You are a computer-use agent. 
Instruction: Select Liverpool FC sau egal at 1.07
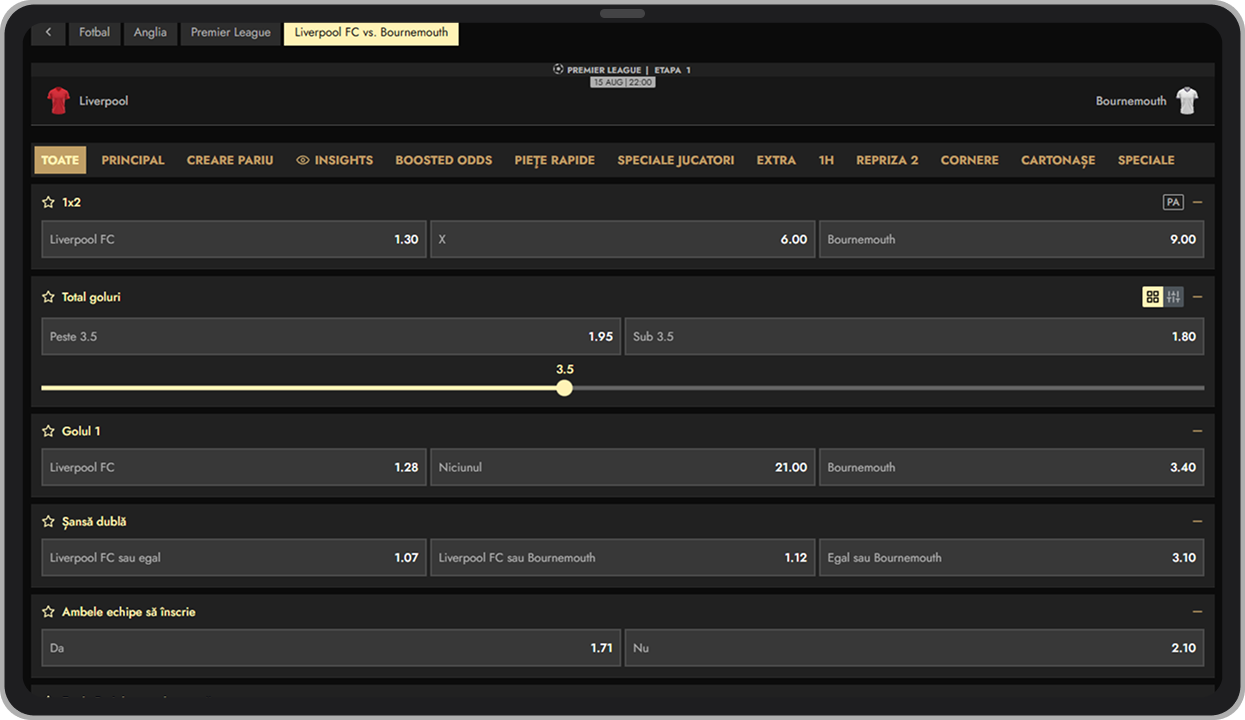pos(234,558)
